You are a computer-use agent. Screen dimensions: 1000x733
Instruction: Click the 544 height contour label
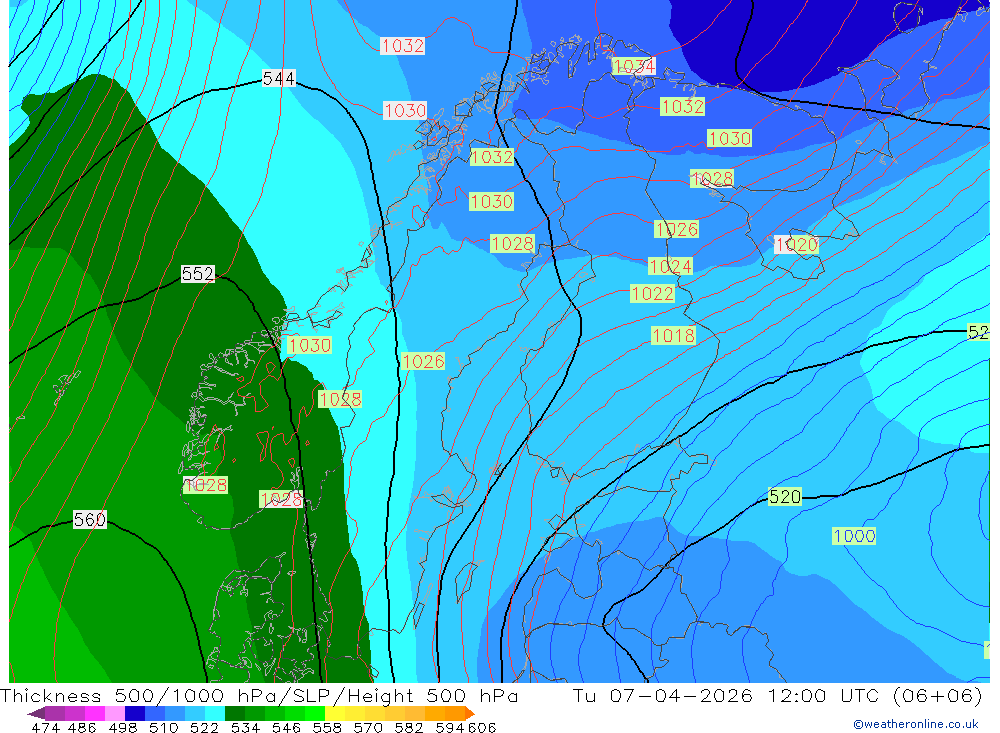pos(279,78)
